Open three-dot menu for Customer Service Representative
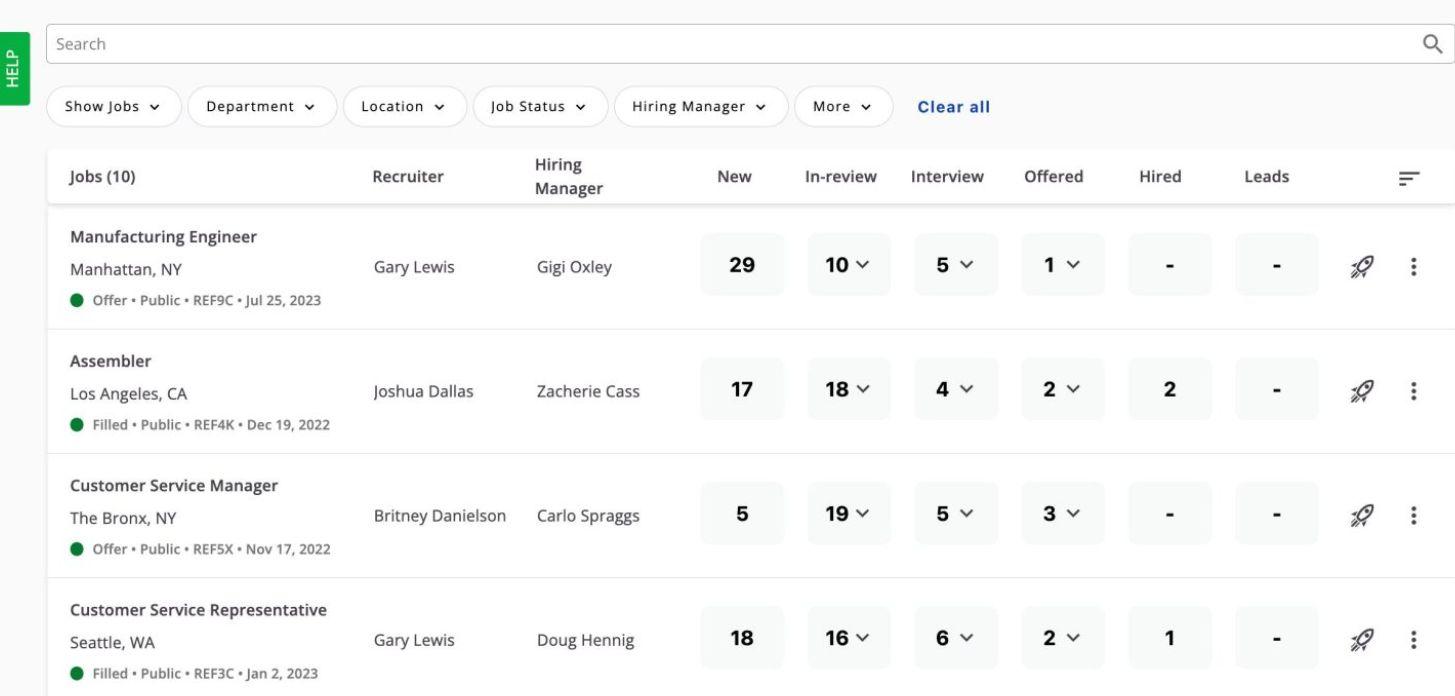Viewport: 1455px width, 696px height. click(1413, 639)
